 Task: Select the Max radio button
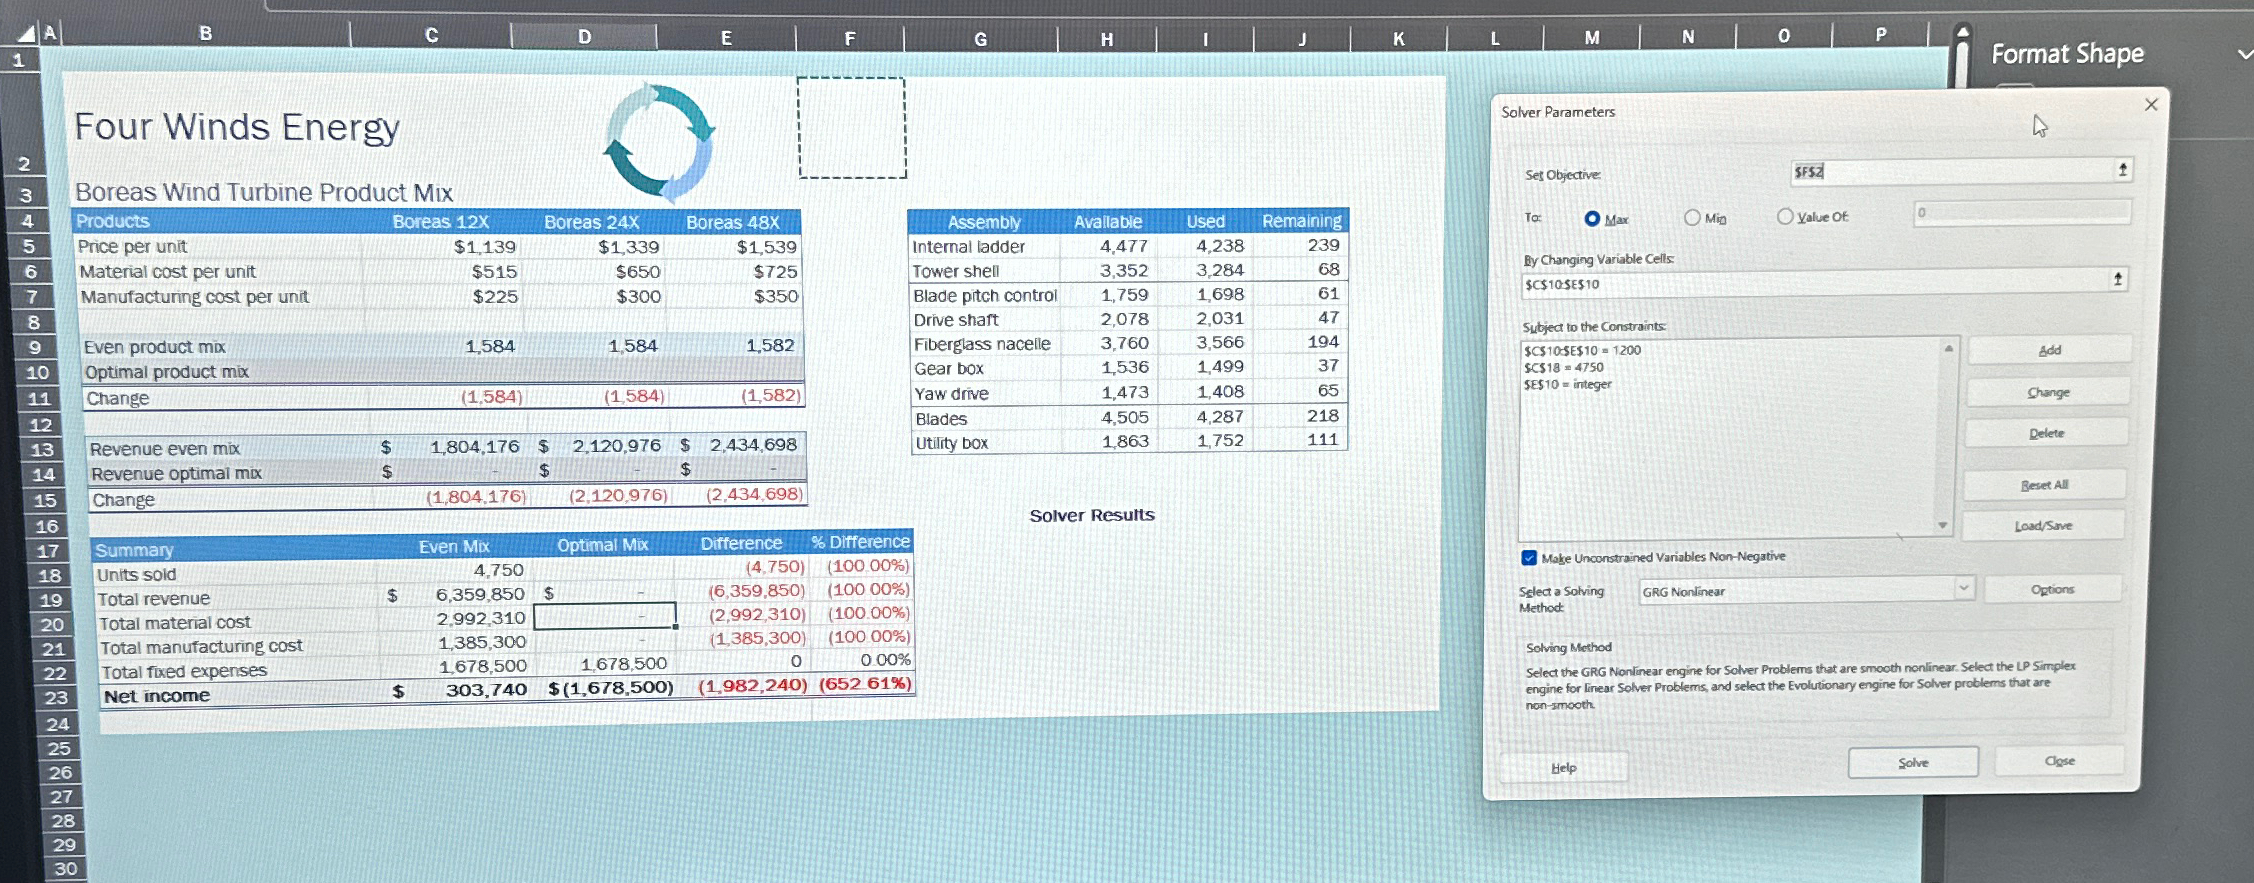[x=1592, y=218]
